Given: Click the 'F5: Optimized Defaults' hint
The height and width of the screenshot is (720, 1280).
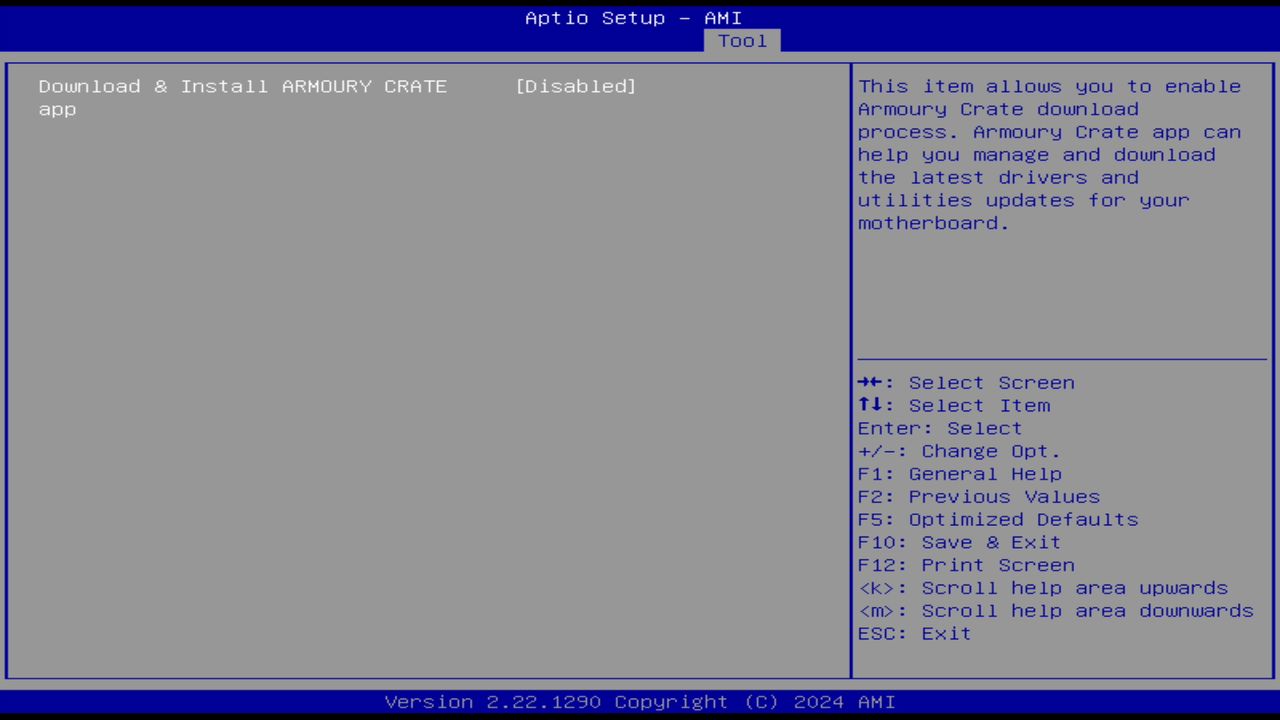Looking at the screenshot, I should tap(998, 520).
